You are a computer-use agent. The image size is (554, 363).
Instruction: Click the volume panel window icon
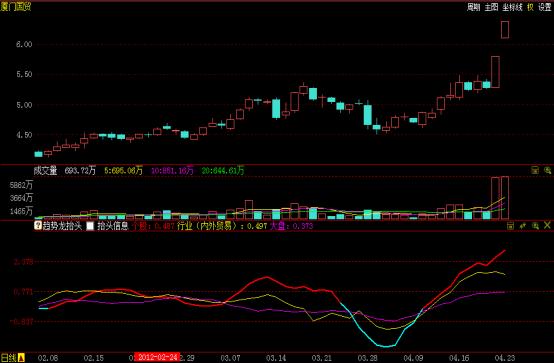coord(535,170)
